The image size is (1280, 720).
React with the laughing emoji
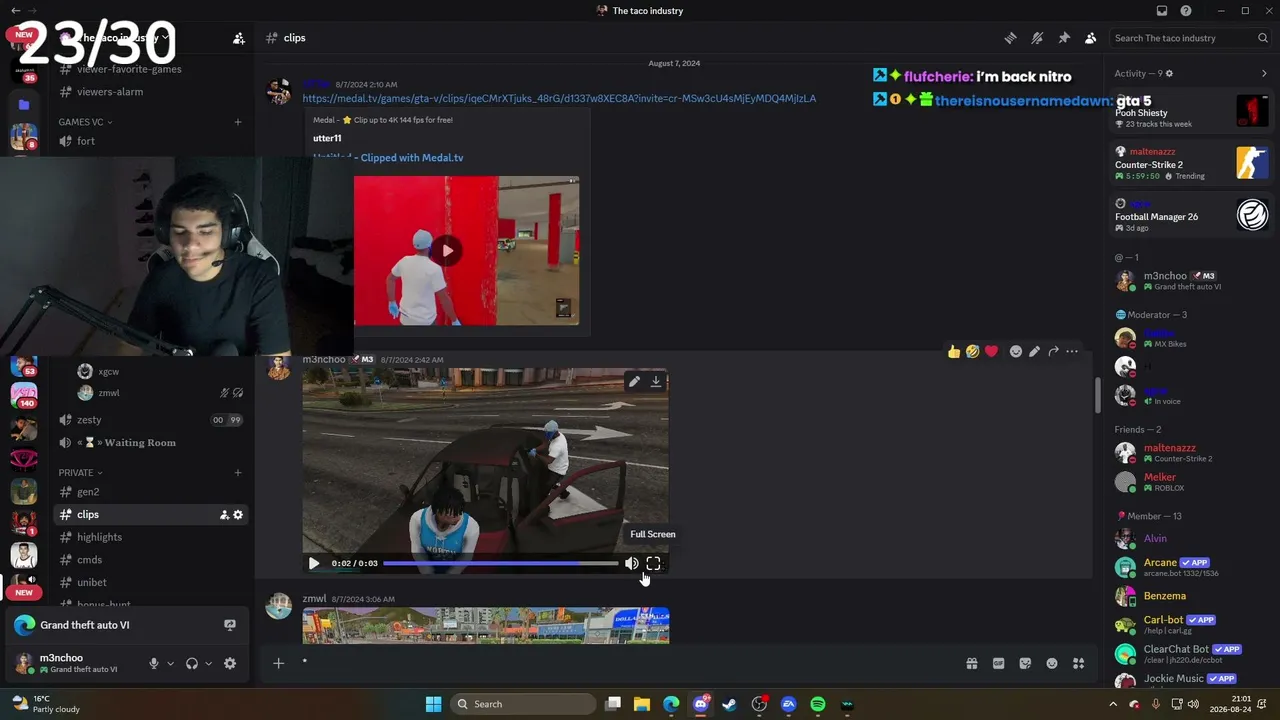click(x=972, y=351)
